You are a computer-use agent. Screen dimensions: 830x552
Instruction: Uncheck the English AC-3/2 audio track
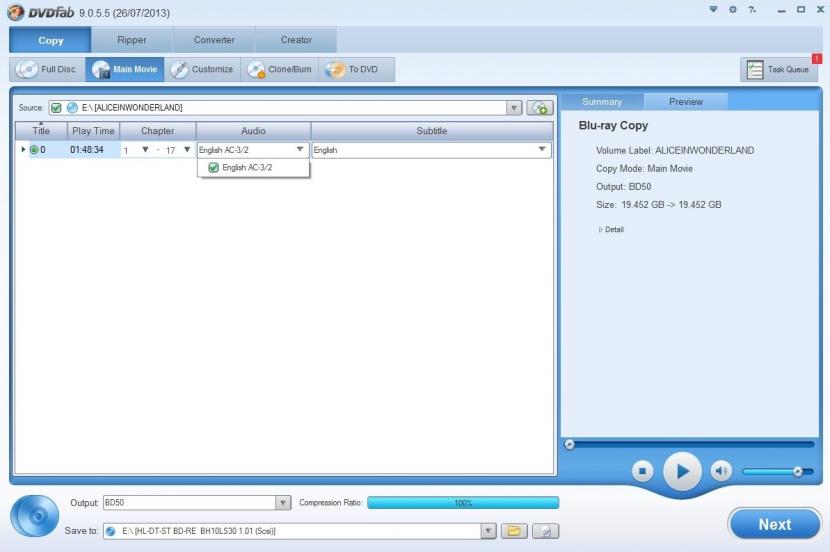[213, 168]
